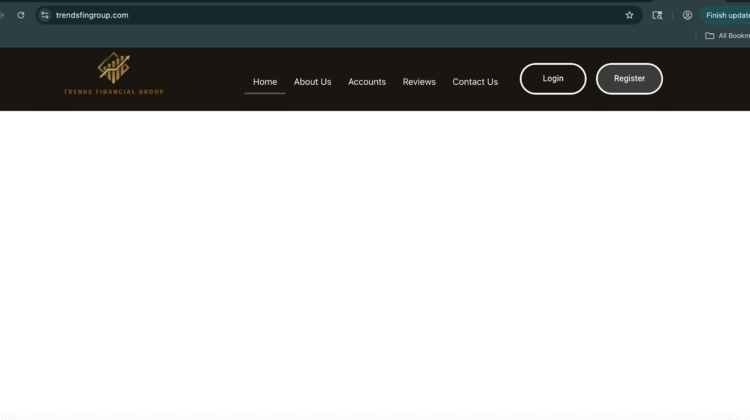Click the Finish update button
Screen dimensions: 750x420
point(727,15)
